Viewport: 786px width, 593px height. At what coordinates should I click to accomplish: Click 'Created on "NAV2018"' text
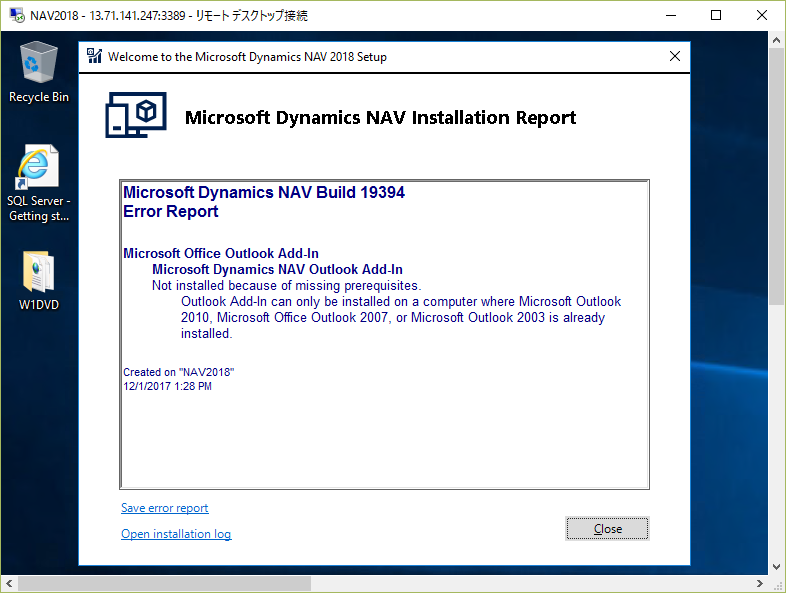178,372
